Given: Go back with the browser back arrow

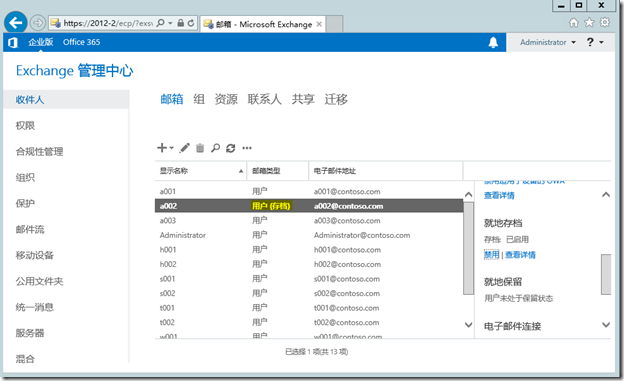Looking at the screenshot, I should pos(16,23).
